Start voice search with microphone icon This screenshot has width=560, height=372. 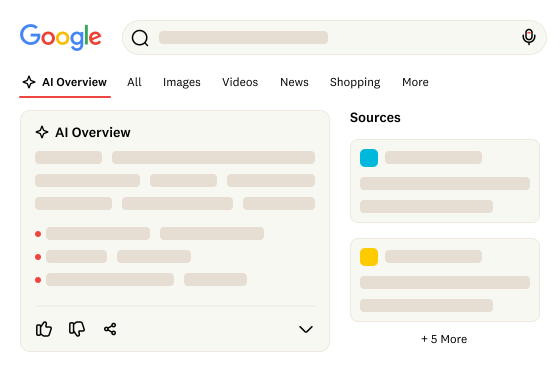coord(529,37)
